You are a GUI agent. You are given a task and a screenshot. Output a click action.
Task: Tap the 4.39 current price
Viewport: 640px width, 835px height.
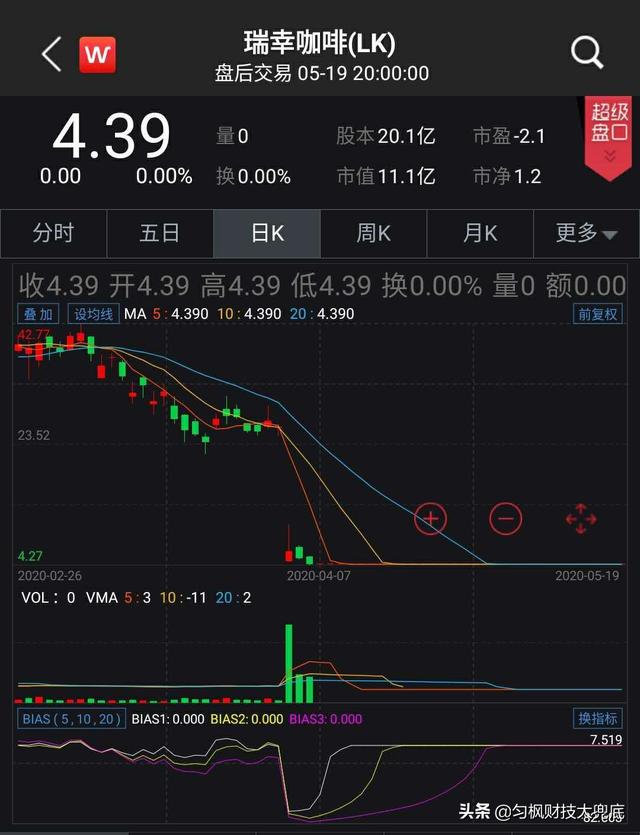point(112,136)
